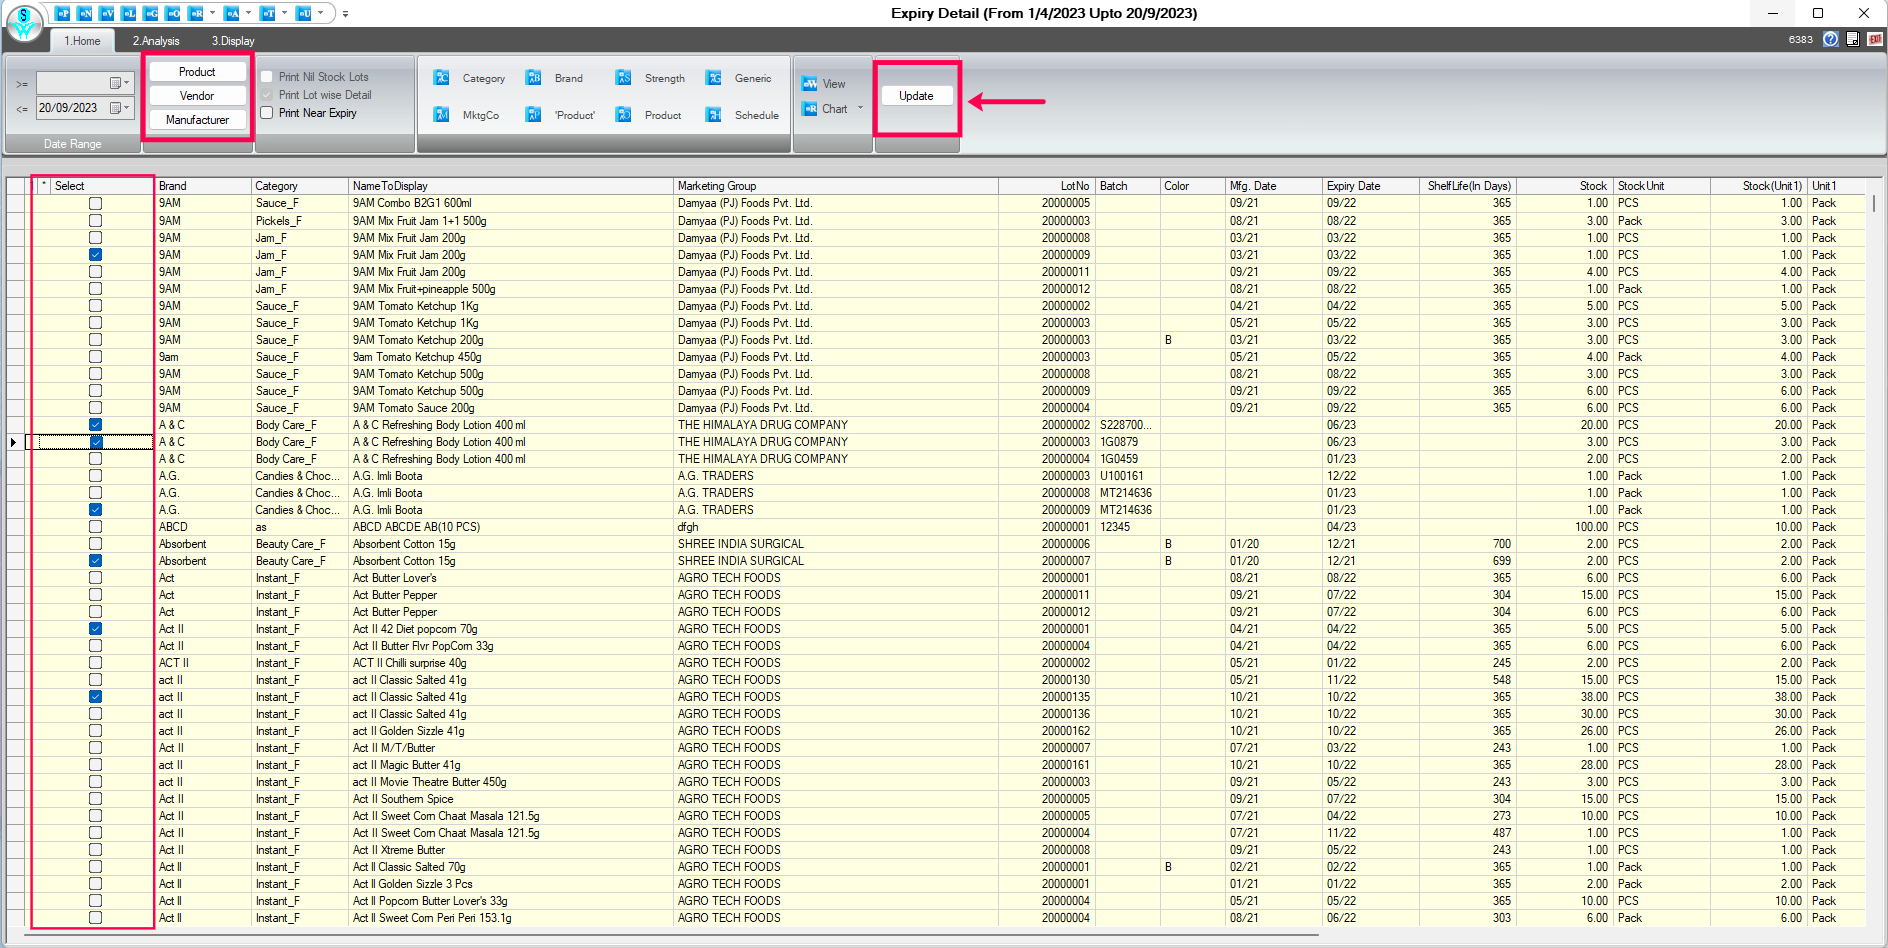Toggle Print Nil Stock Lots checkbox

pyautogui.click(x=266, y=77)
